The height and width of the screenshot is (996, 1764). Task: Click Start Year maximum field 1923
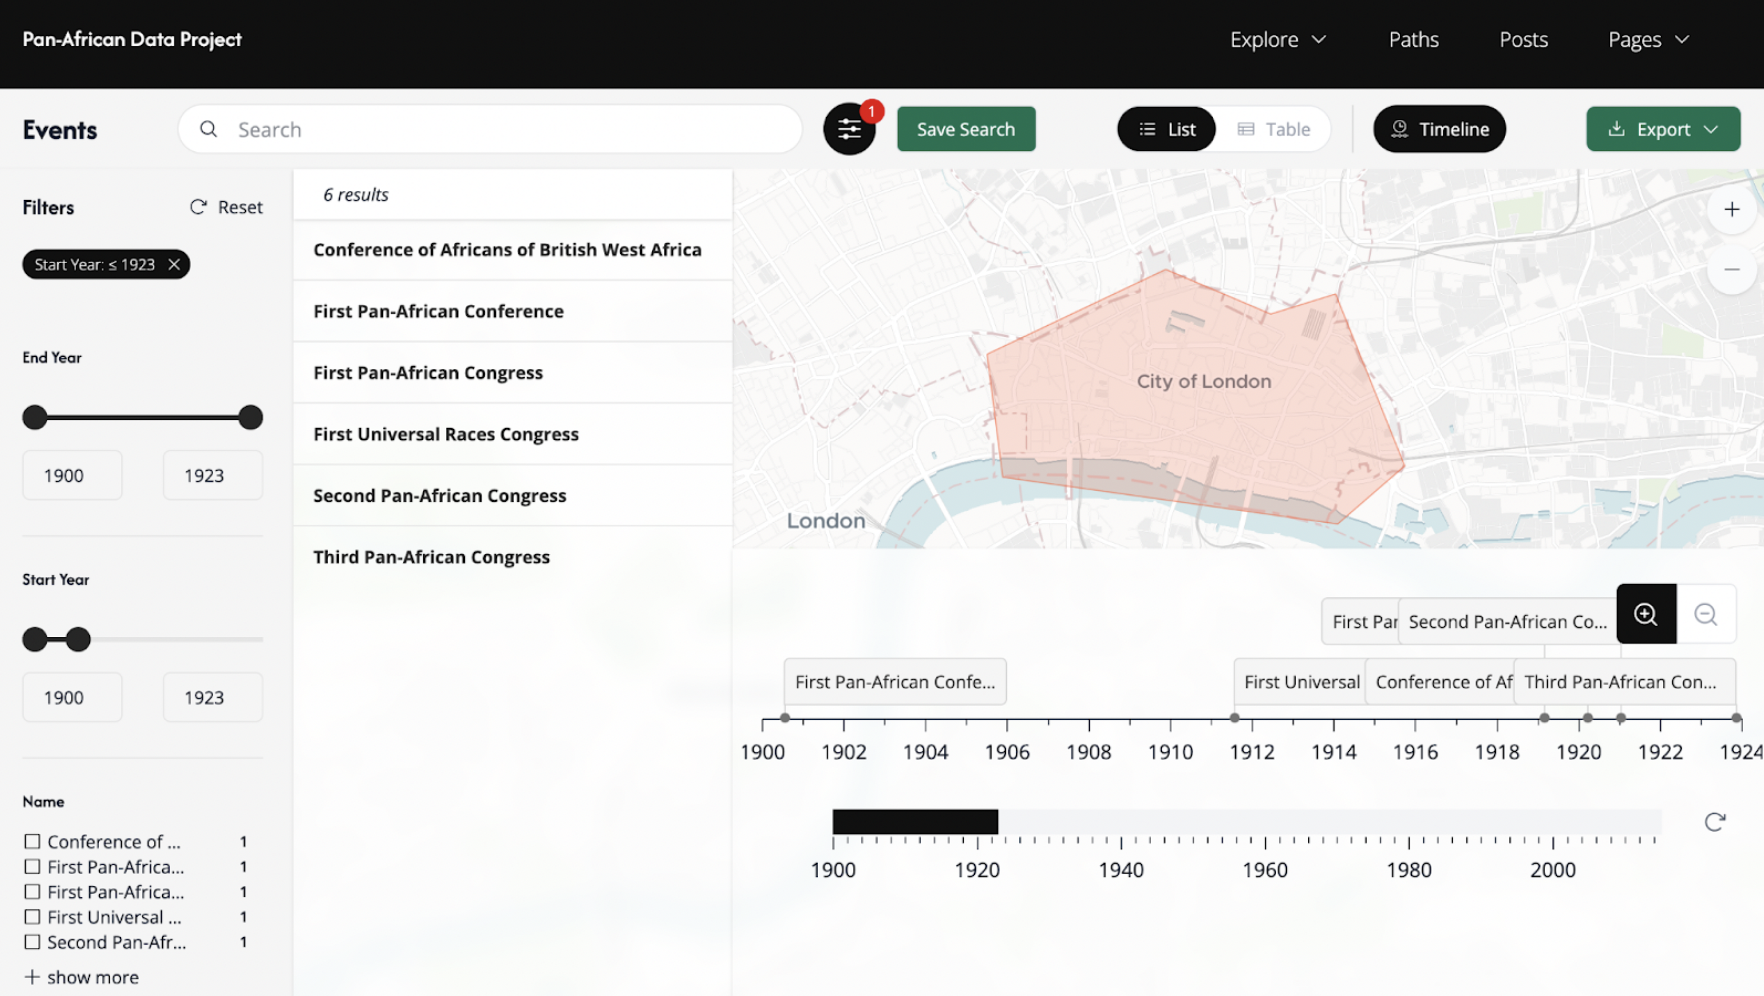coord(213,697)
